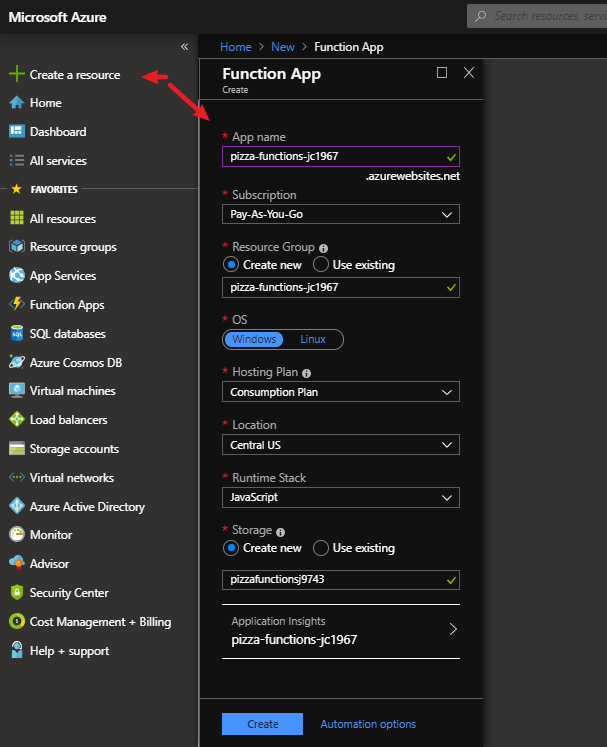Click the Advisor cloud icon
The height and width of the screenshot is (747, 607).
point(17,563)
